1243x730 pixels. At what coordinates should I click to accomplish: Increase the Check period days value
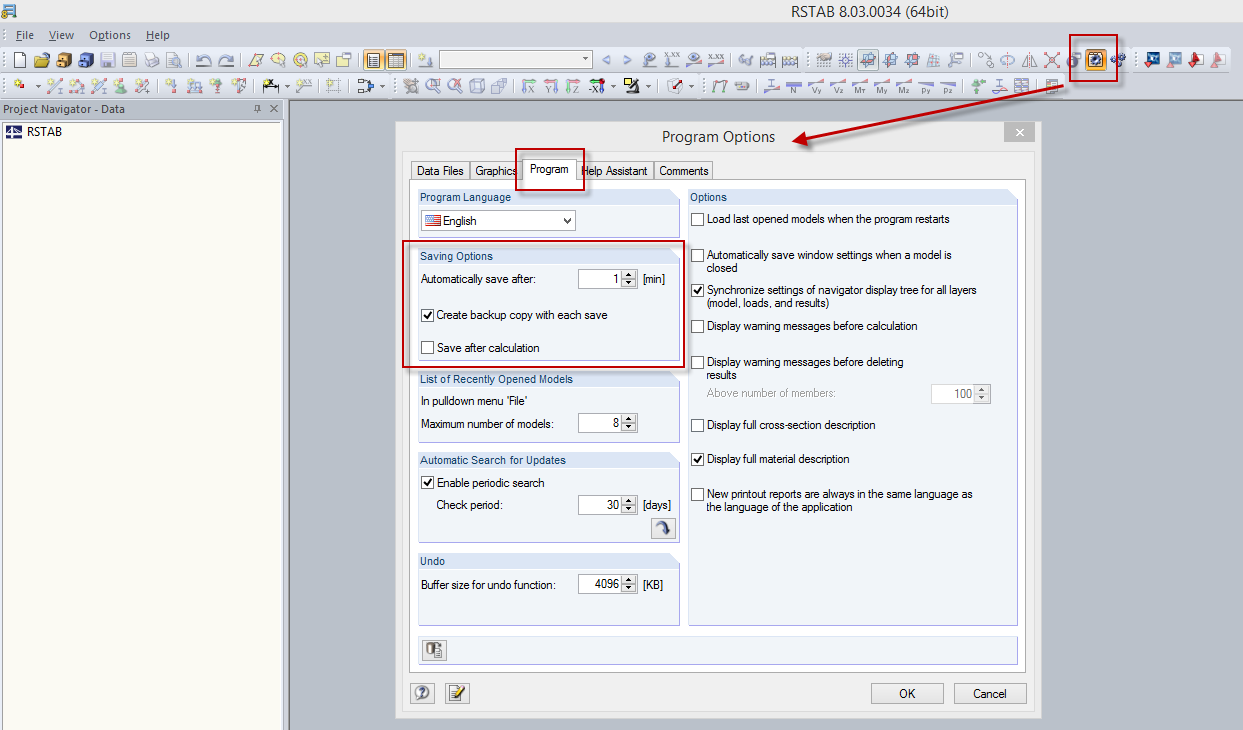coord(629,501)
